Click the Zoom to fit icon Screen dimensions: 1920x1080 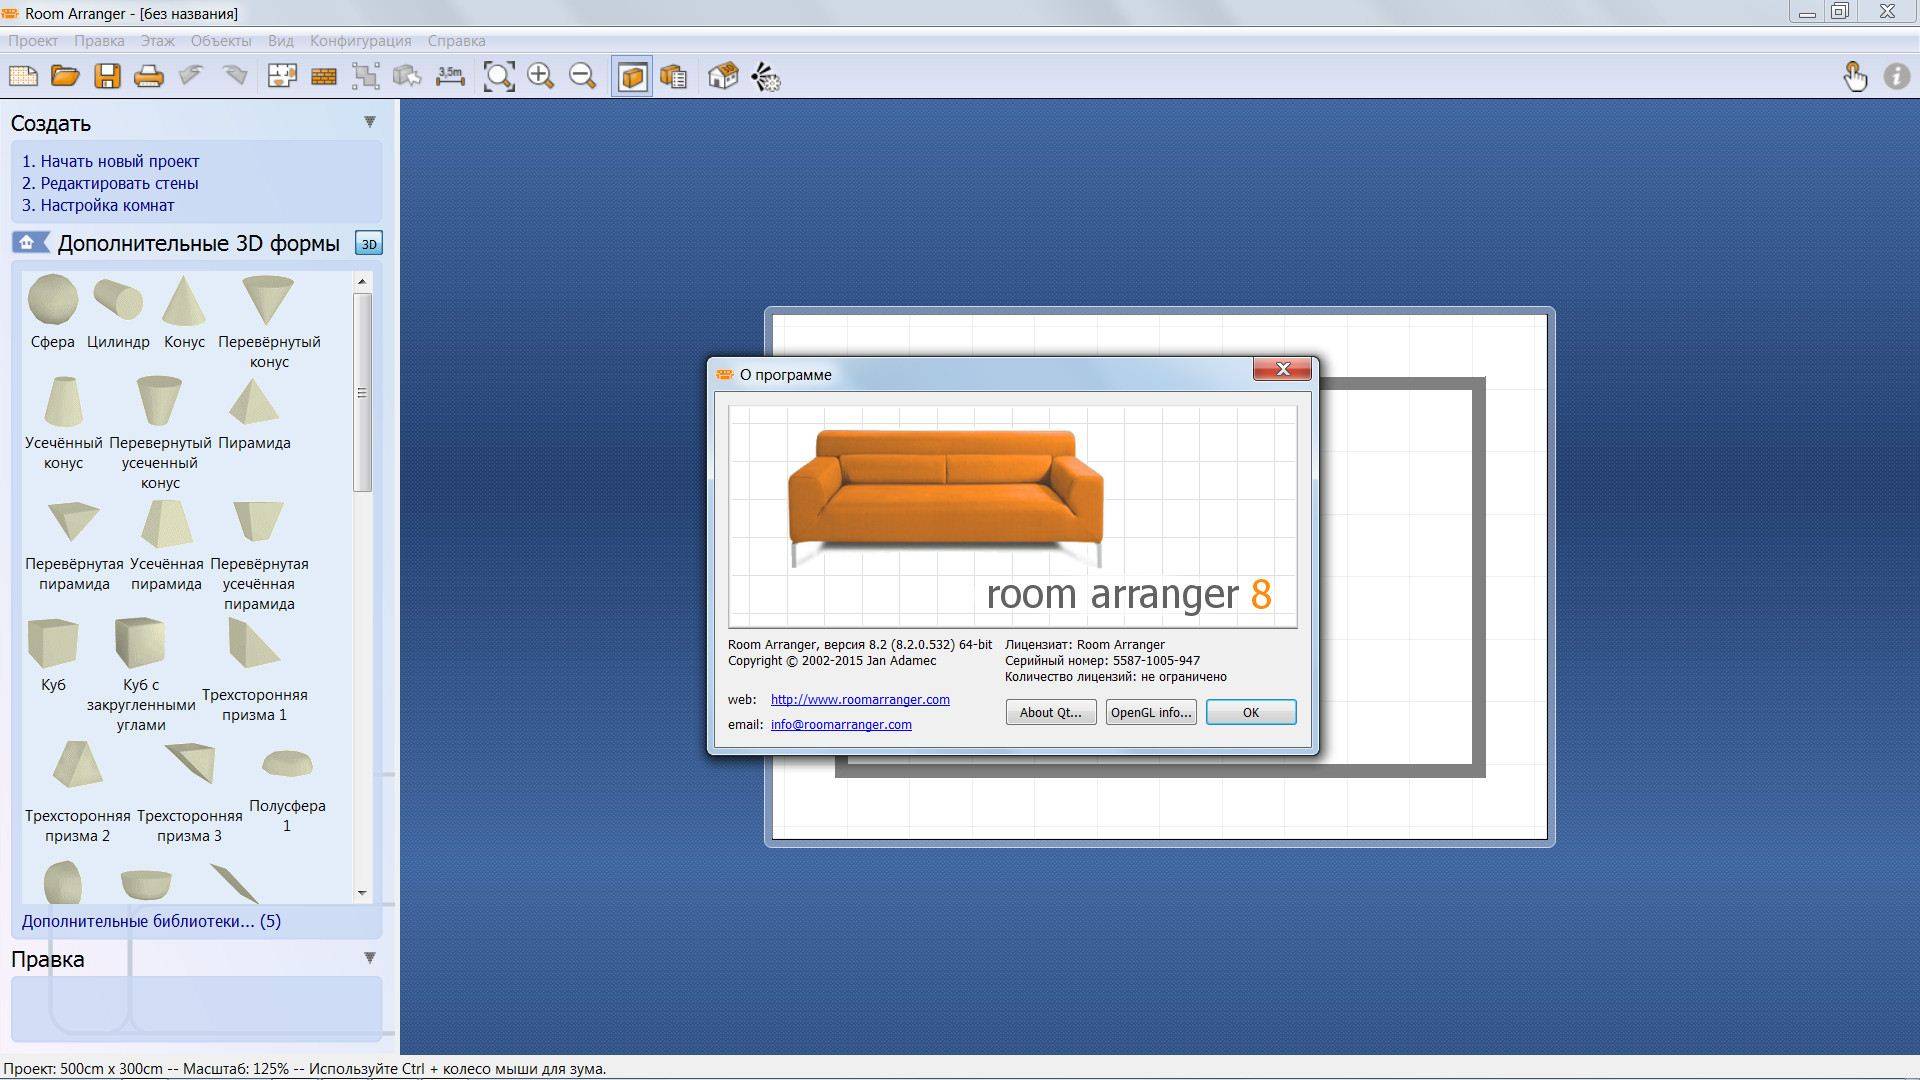click(x=498, y=76)
